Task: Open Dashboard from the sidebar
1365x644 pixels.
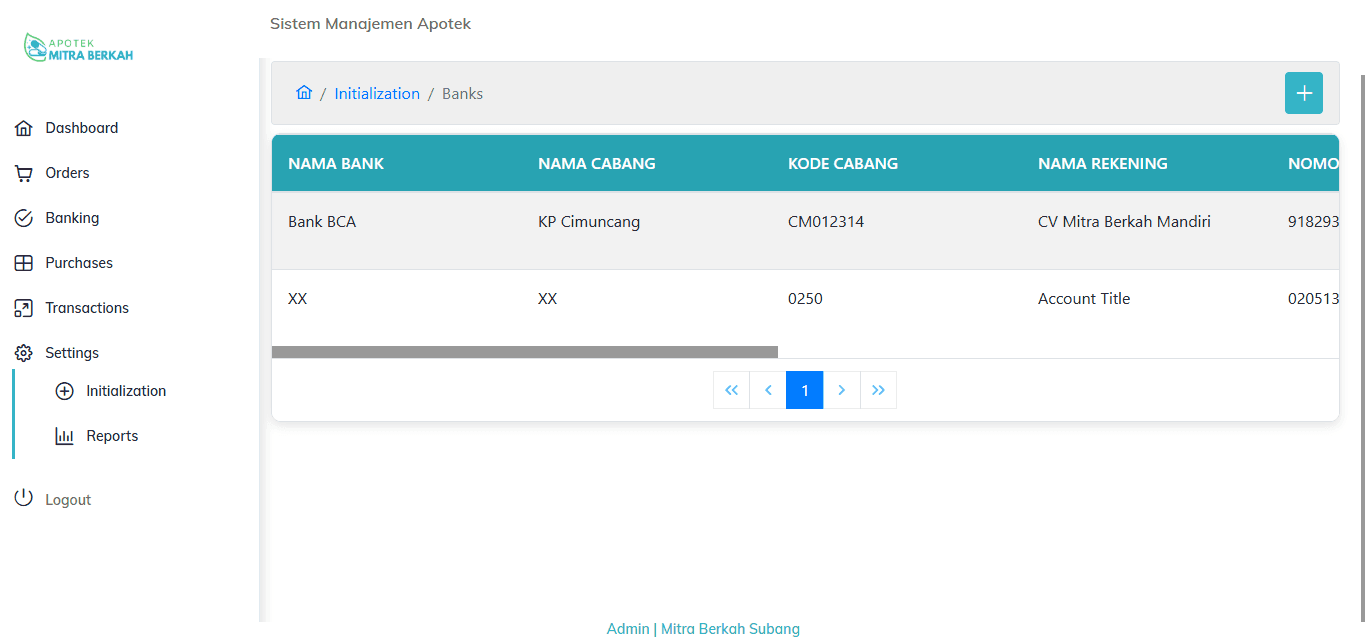Action: (x=81, y=128)
